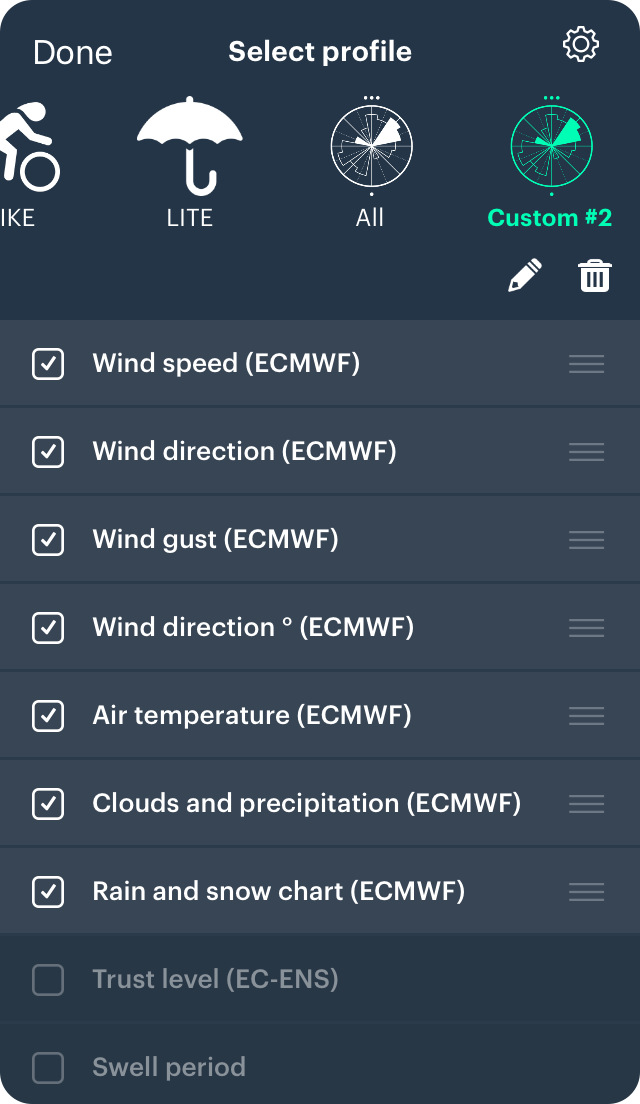
Task: Disable Clouds and precipitation (ECMWF)
Action: click(x=47, y=803)
